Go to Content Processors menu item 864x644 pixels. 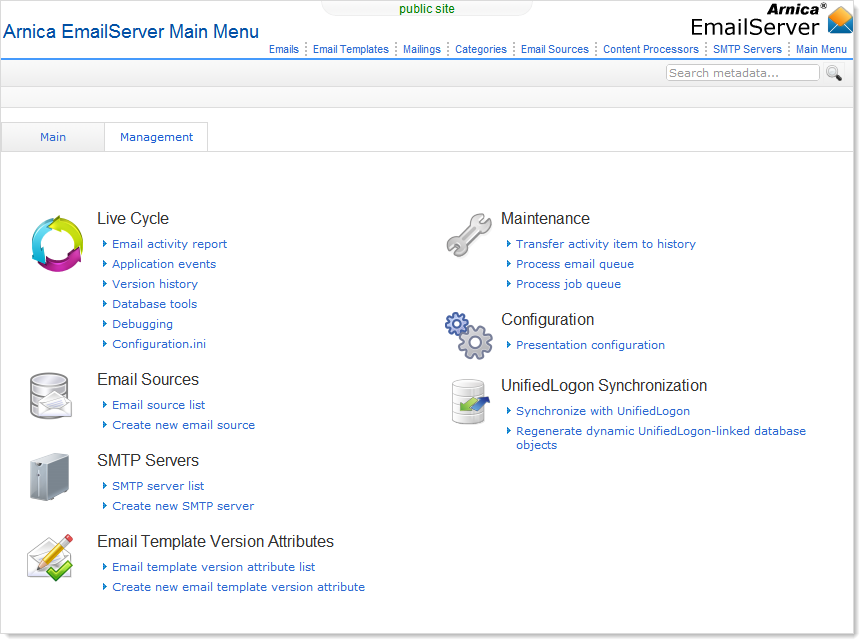click(650, 49)
